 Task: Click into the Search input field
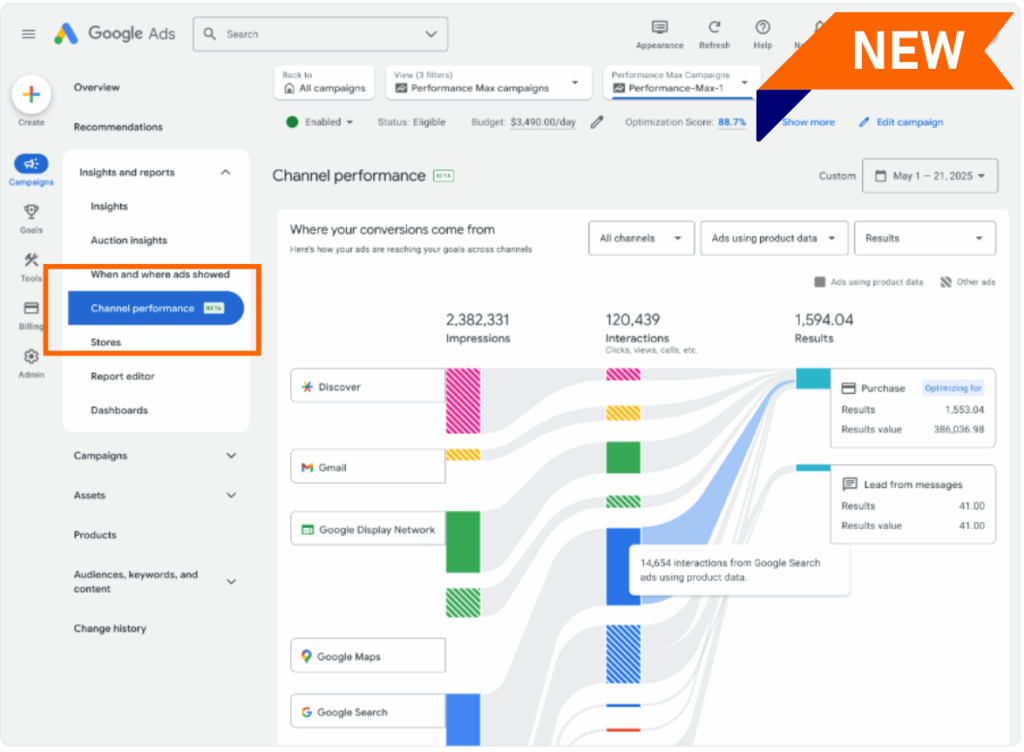(320, 34)
